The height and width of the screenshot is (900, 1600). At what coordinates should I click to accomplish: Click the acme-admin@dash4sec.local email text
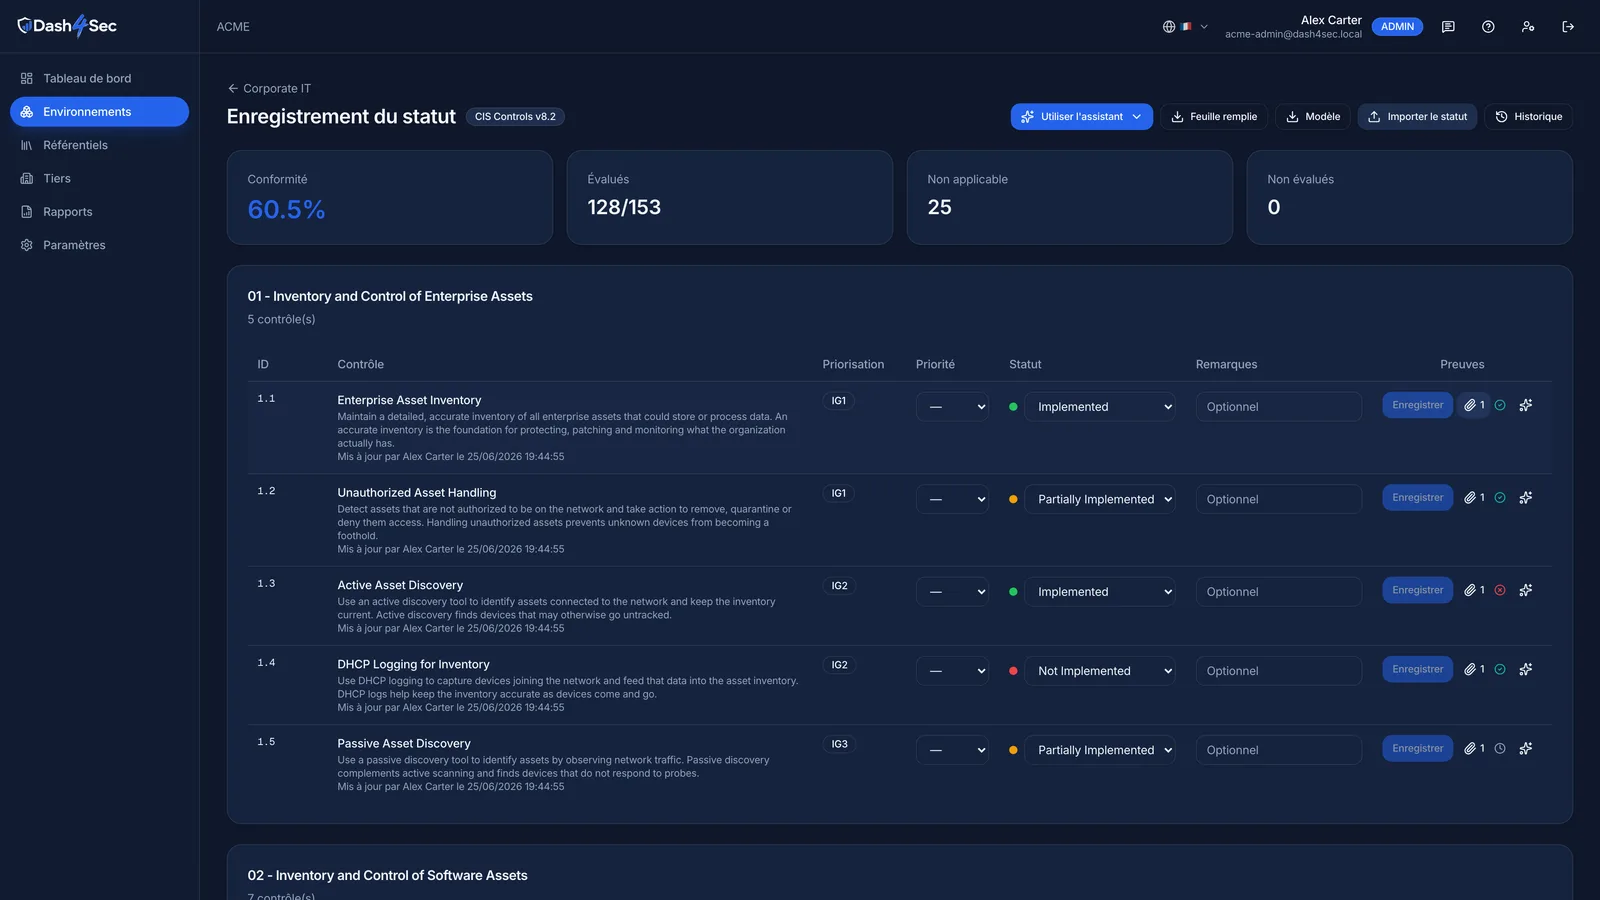1293,34
